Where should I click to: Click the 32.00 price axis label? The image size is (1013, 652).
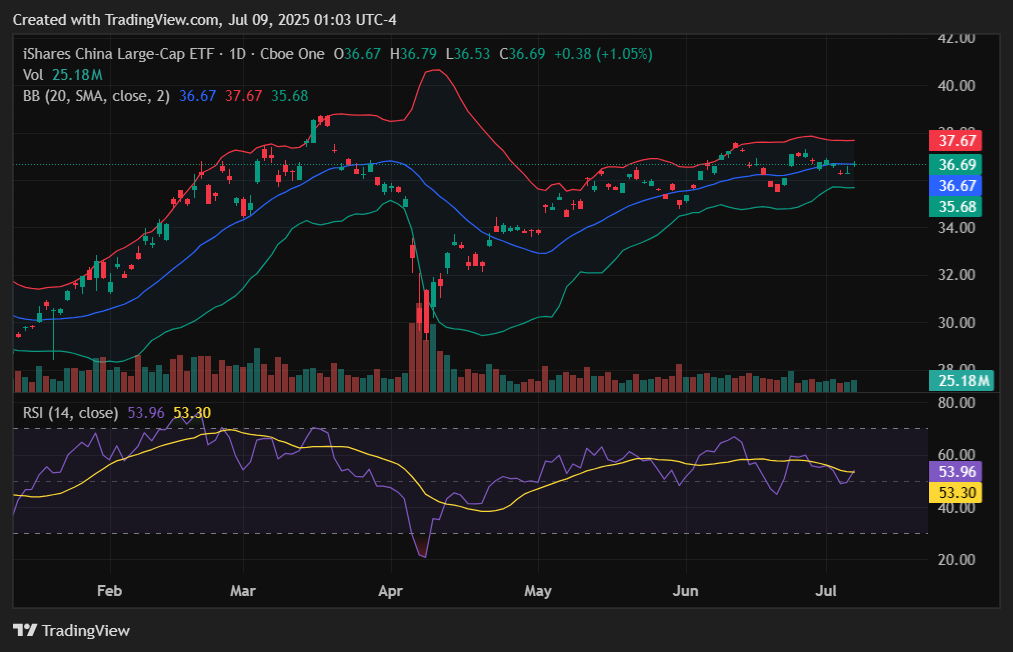click(x=956, y=275)
